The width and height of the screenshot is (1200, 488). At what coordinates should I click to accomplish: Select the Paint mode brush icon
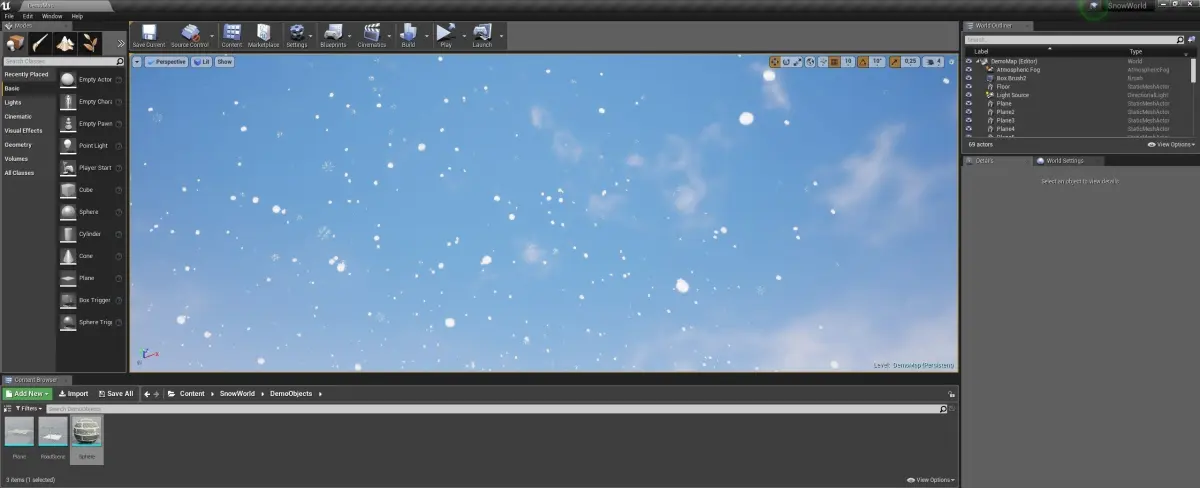tap(40, 43)
